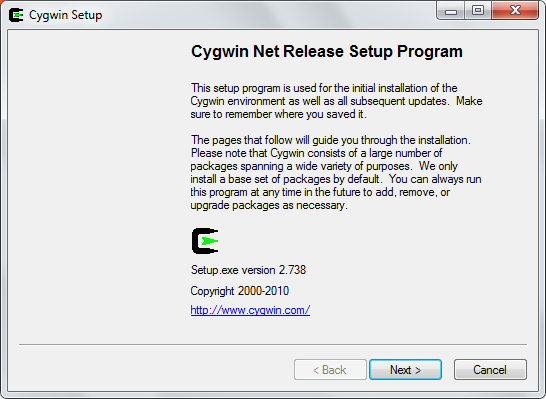This screenshot has width=546, height=399.
Task: Close the Cygwin Setup window
Action: [515, 11]
